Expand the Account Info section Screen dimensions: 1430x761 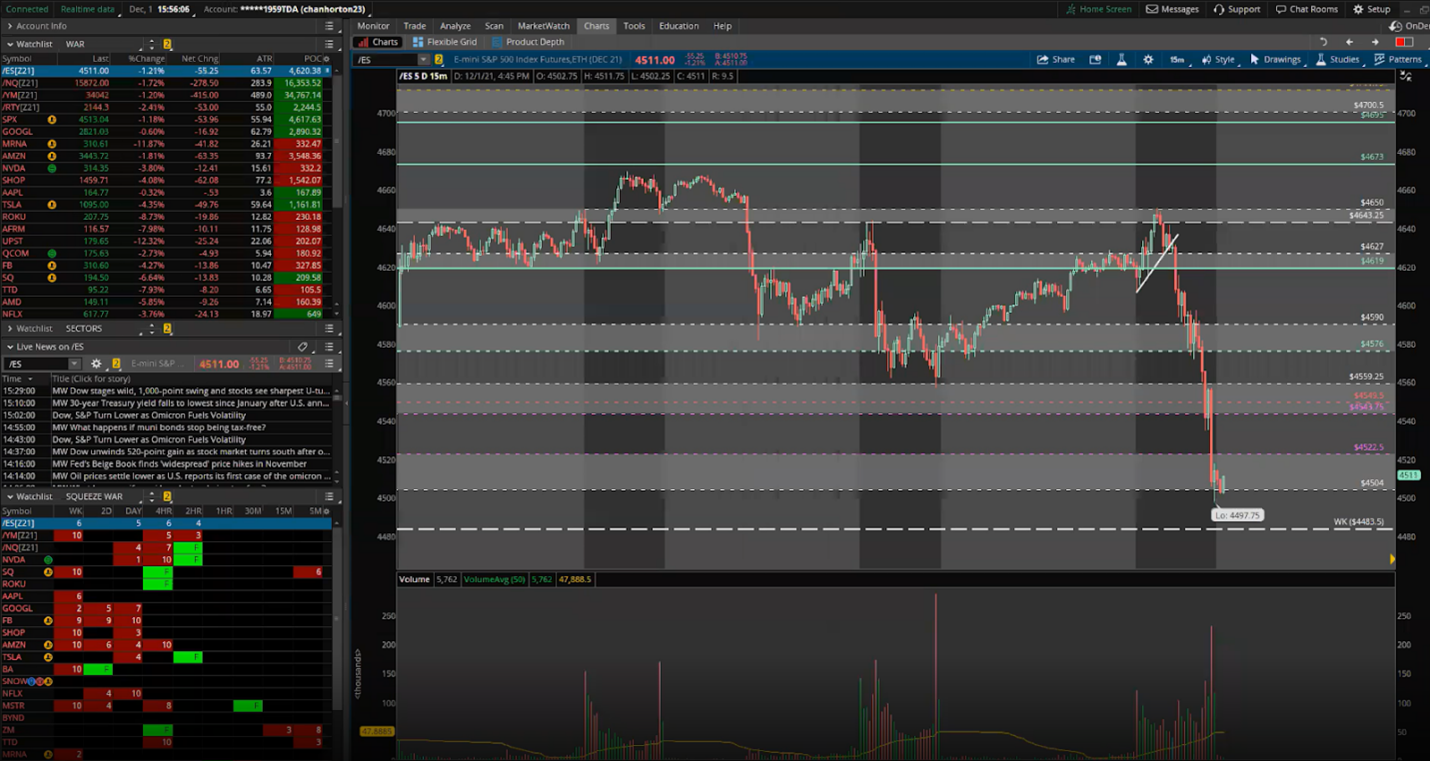9,26
